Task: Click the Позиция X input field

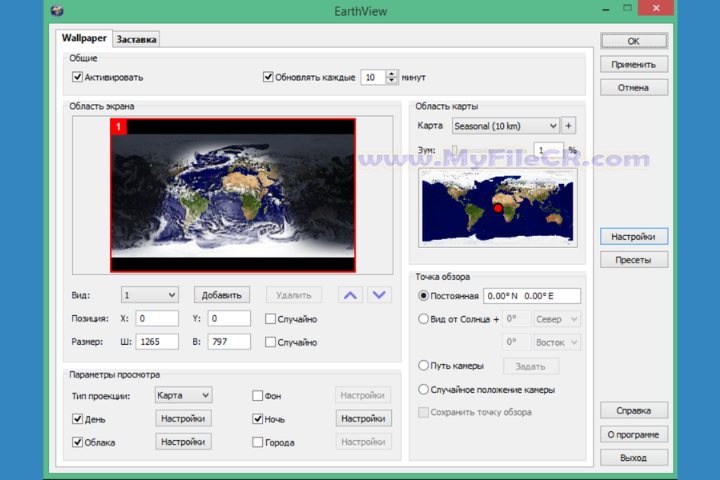Action: click(x=157, y=318)
